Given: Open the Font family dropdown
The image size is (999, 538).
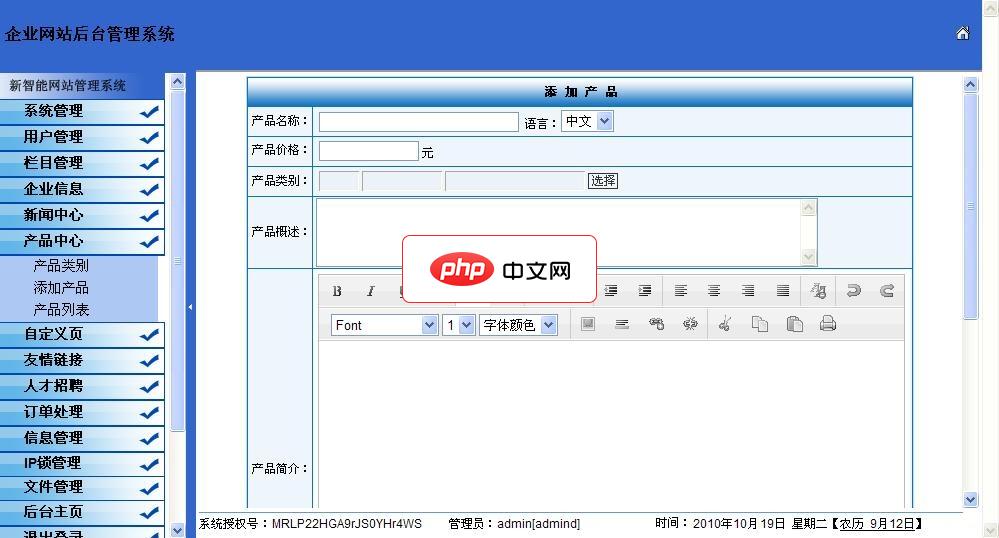Looking at the screenshot, I should click(x=384, y=325).
